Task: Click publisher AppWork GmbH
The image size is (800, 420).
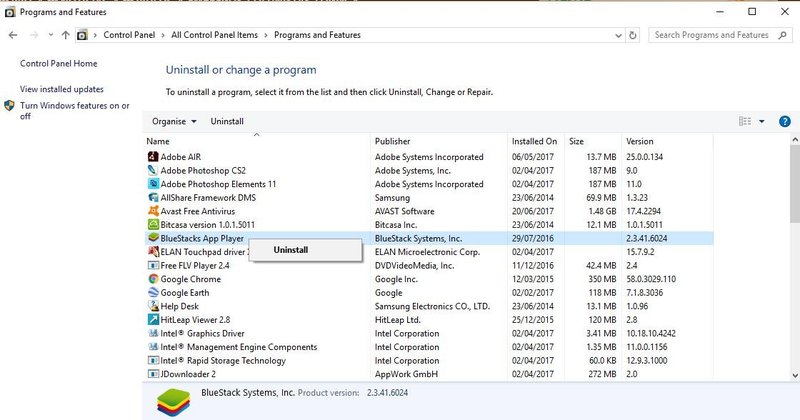Action: [406, 374]
